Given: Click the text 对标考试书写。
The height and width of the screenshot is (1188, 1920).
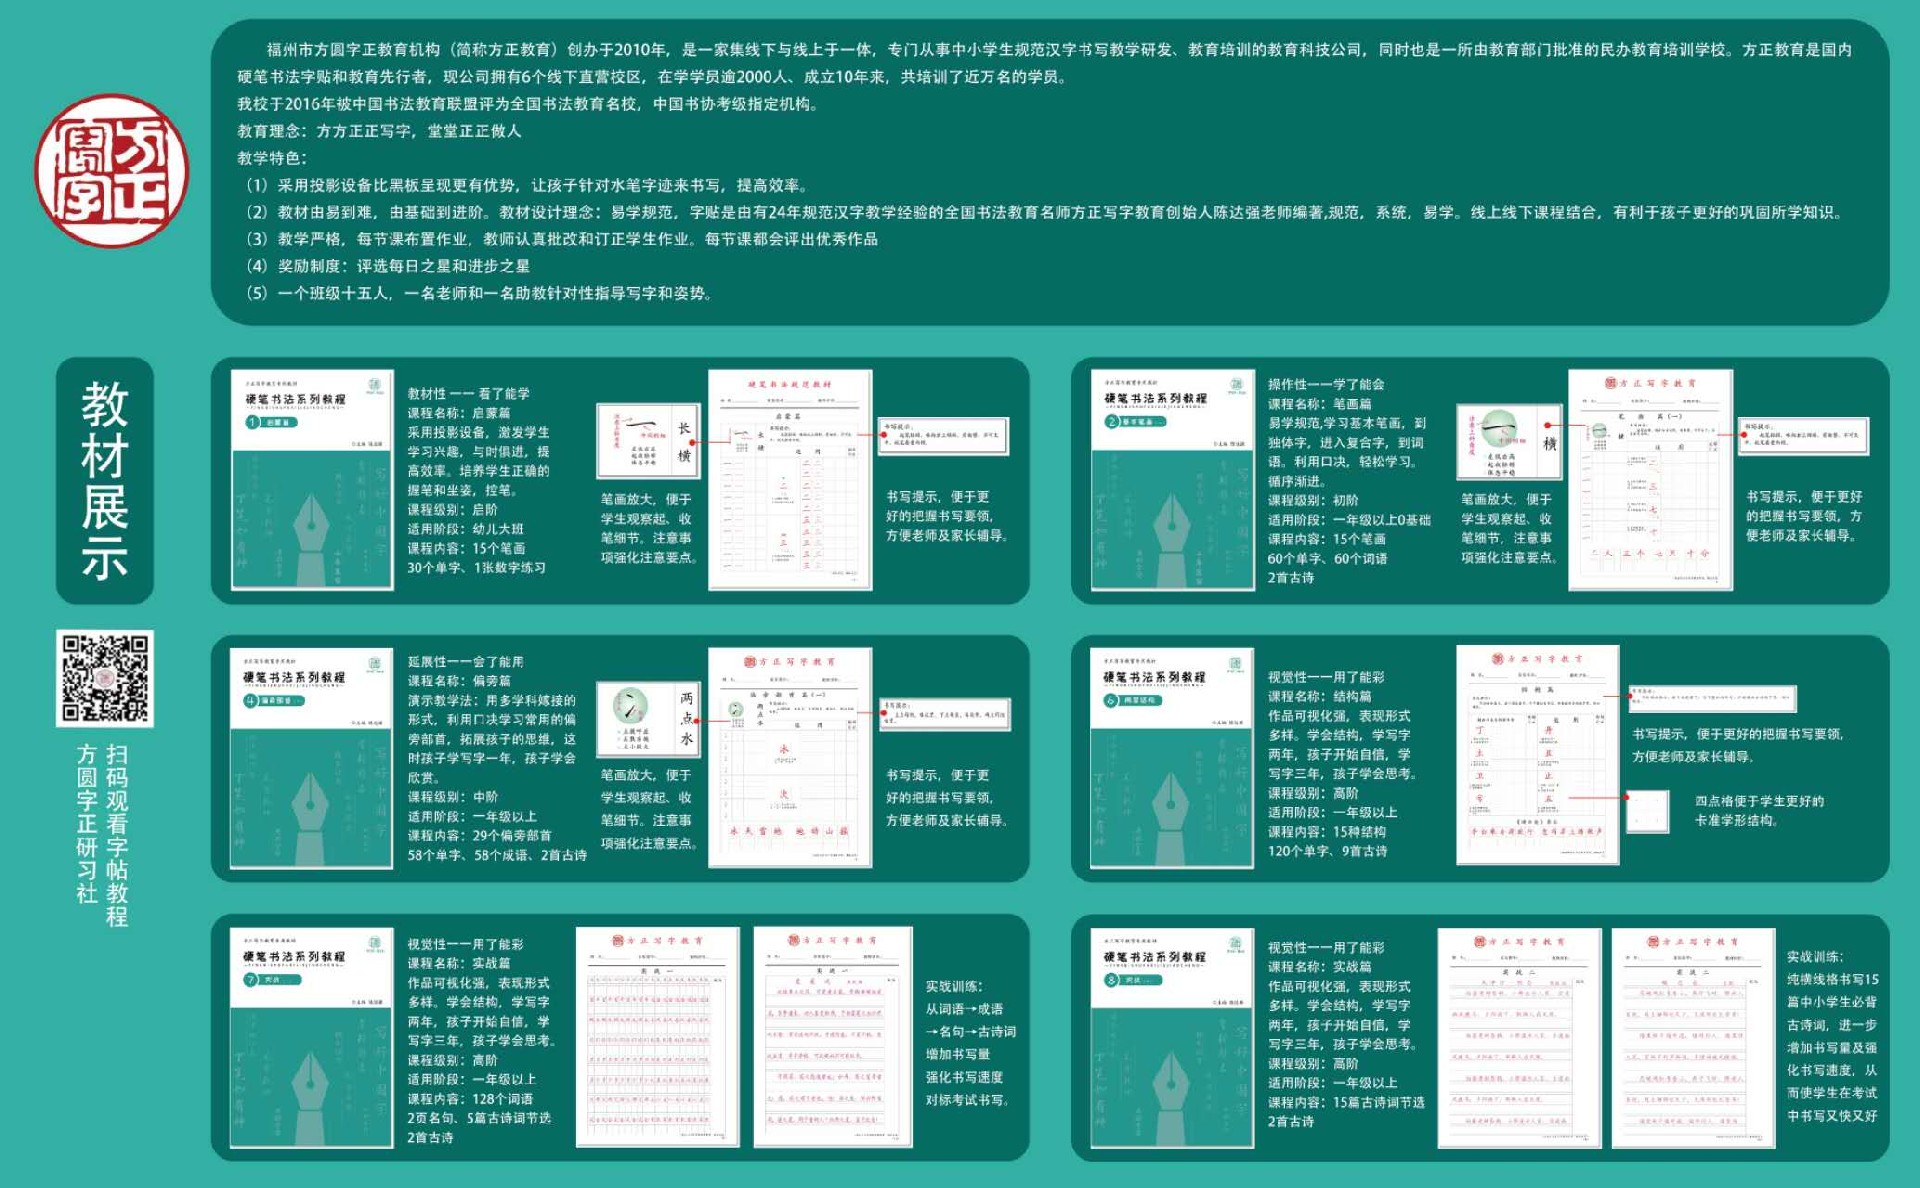Looking at the screenshot, I should click(x=968, y=1100).
